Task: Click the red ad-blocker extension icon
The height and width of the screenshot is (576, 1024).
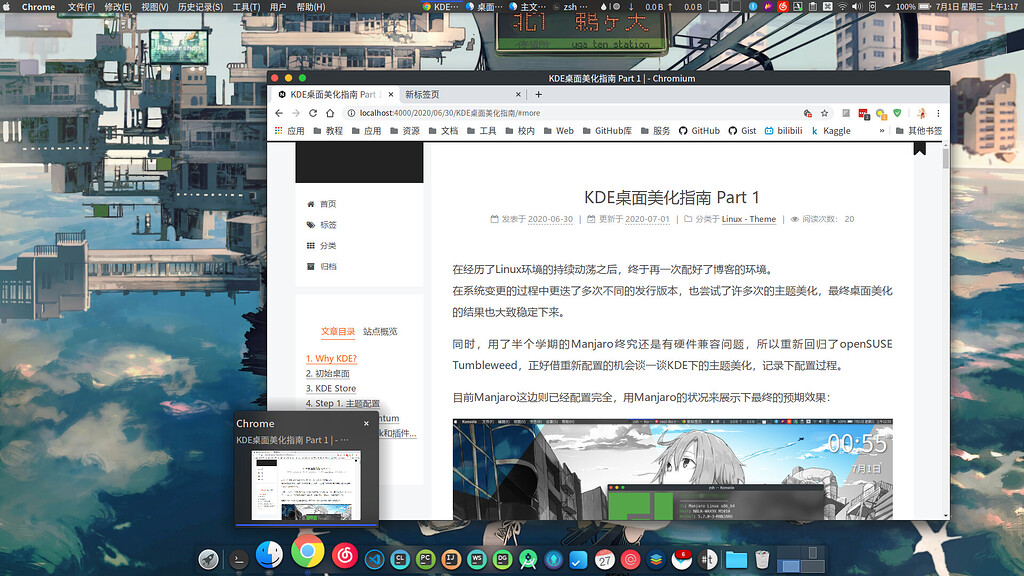Action: (x=864, y=114)
